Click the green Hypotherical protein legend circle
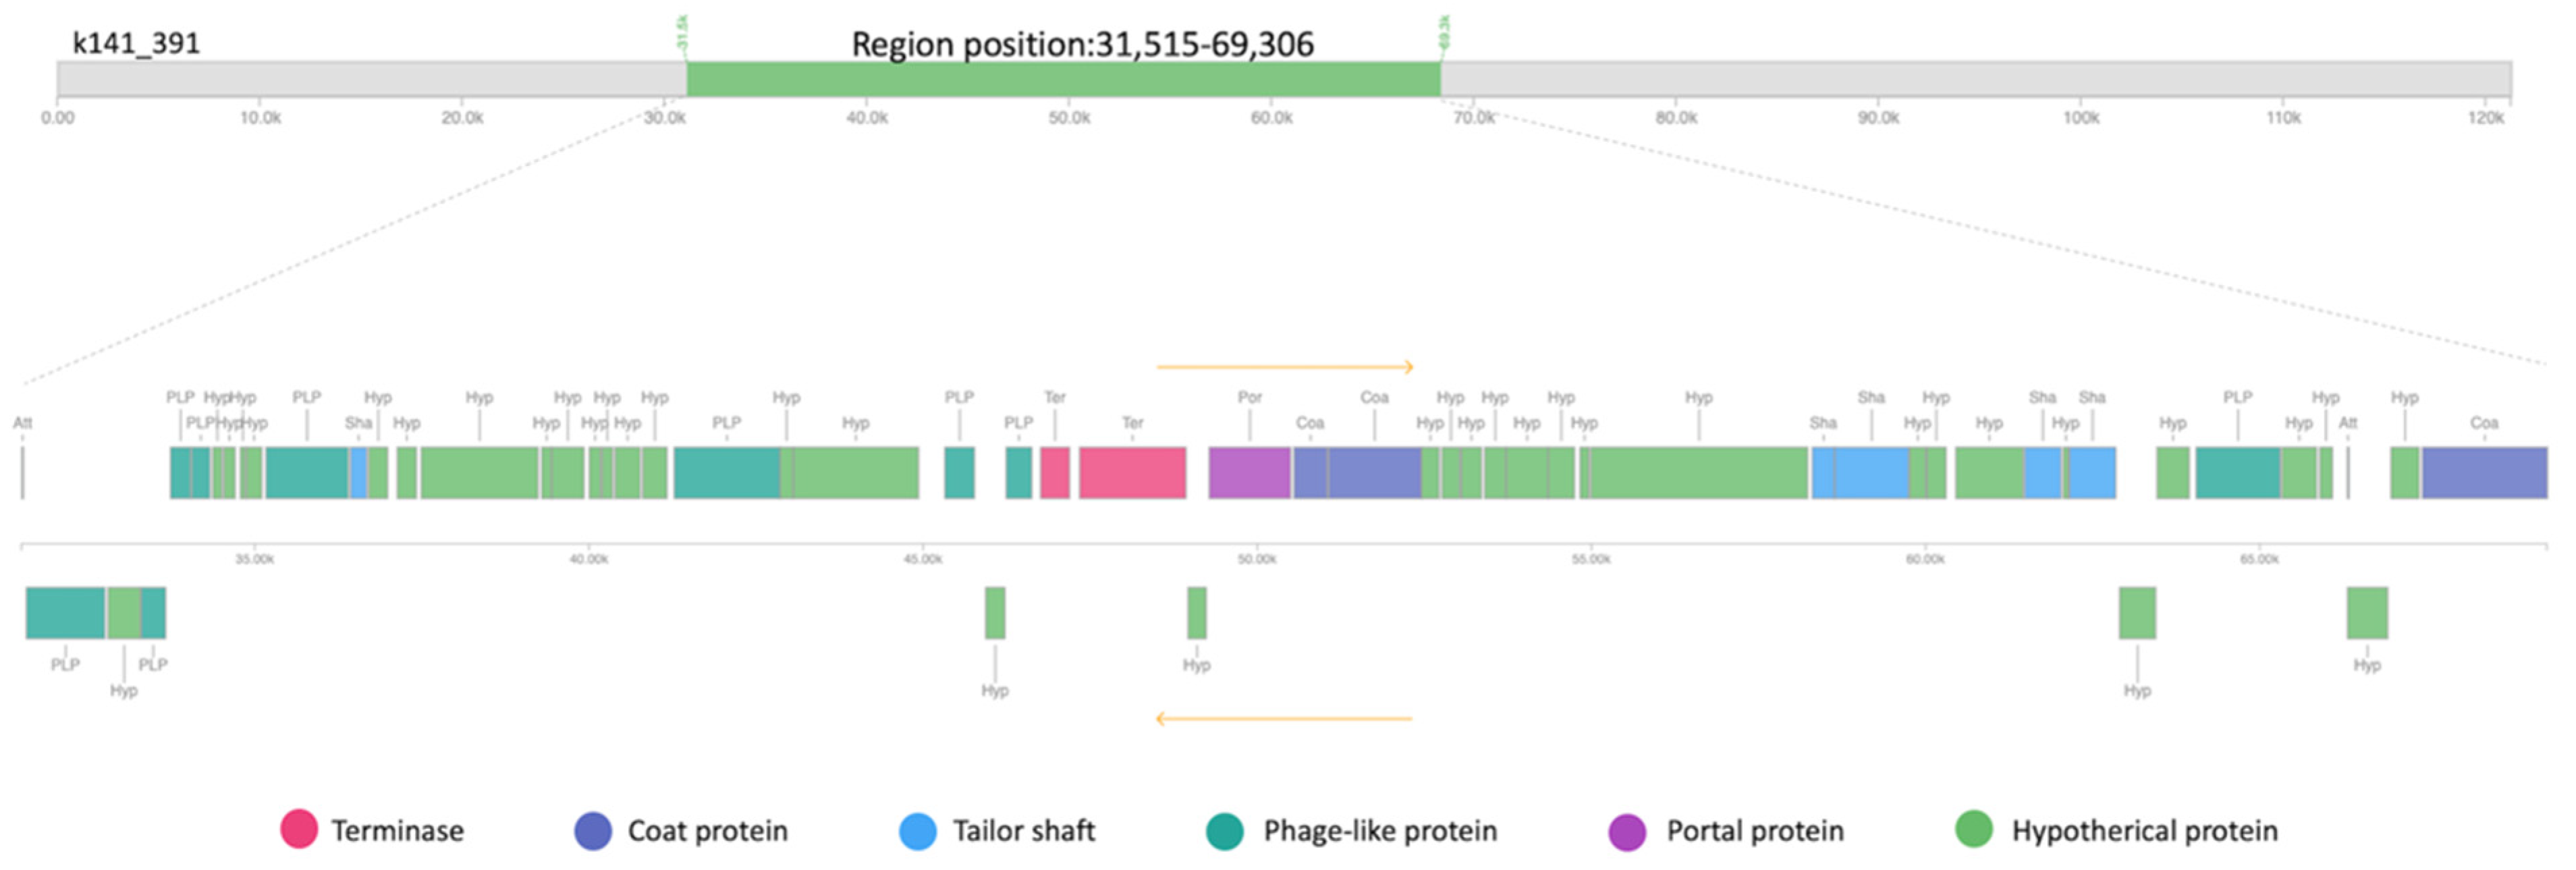 tap(1974, 829)
